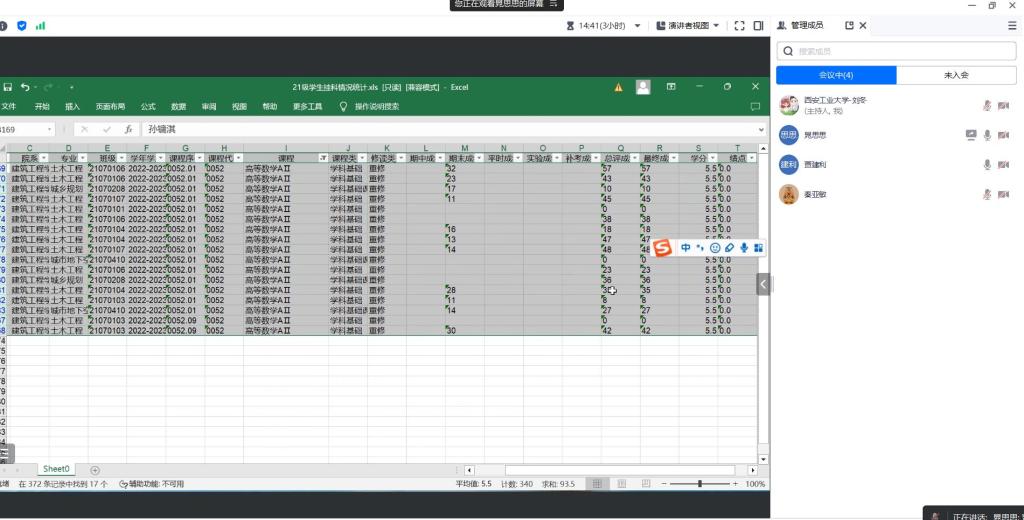Click the pop-out icon in members panel
Viewport: 1024px width, 520px height.
849,25
